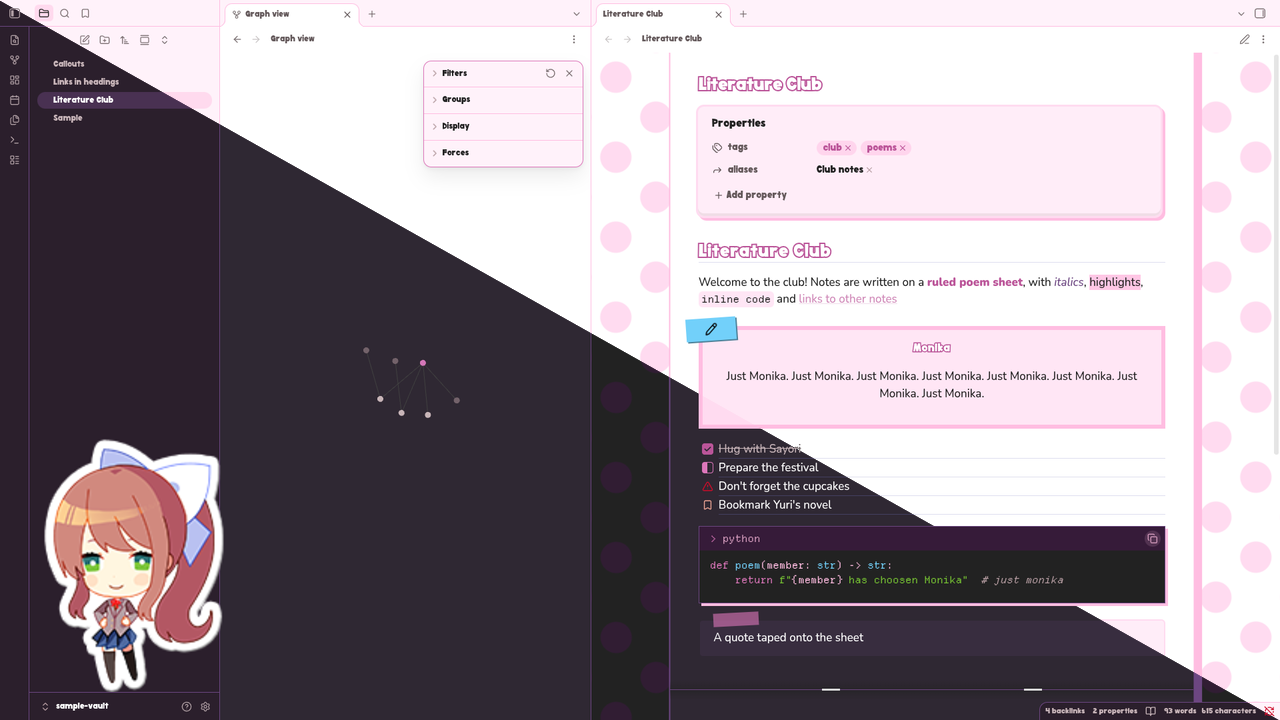Expand or collapse all folders icon

point(165,40)
